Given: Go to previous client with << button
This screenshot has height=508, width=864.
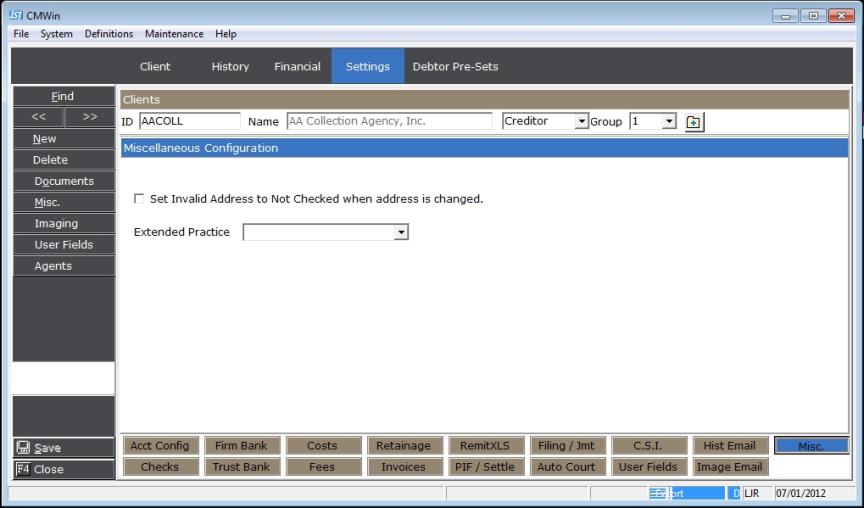Looking at the screenshot, I should pos(38,118).
